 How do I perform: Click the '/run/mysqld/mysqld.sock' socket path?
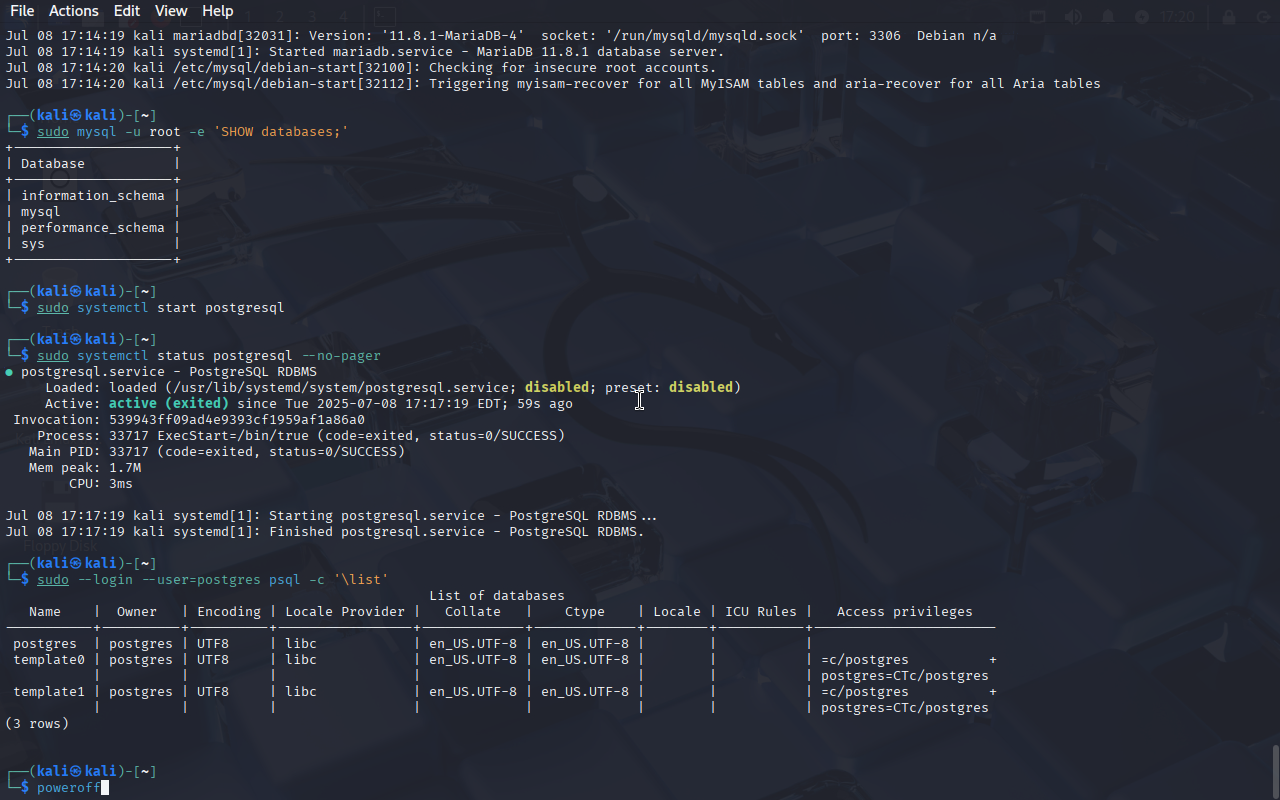pos(705,36)
